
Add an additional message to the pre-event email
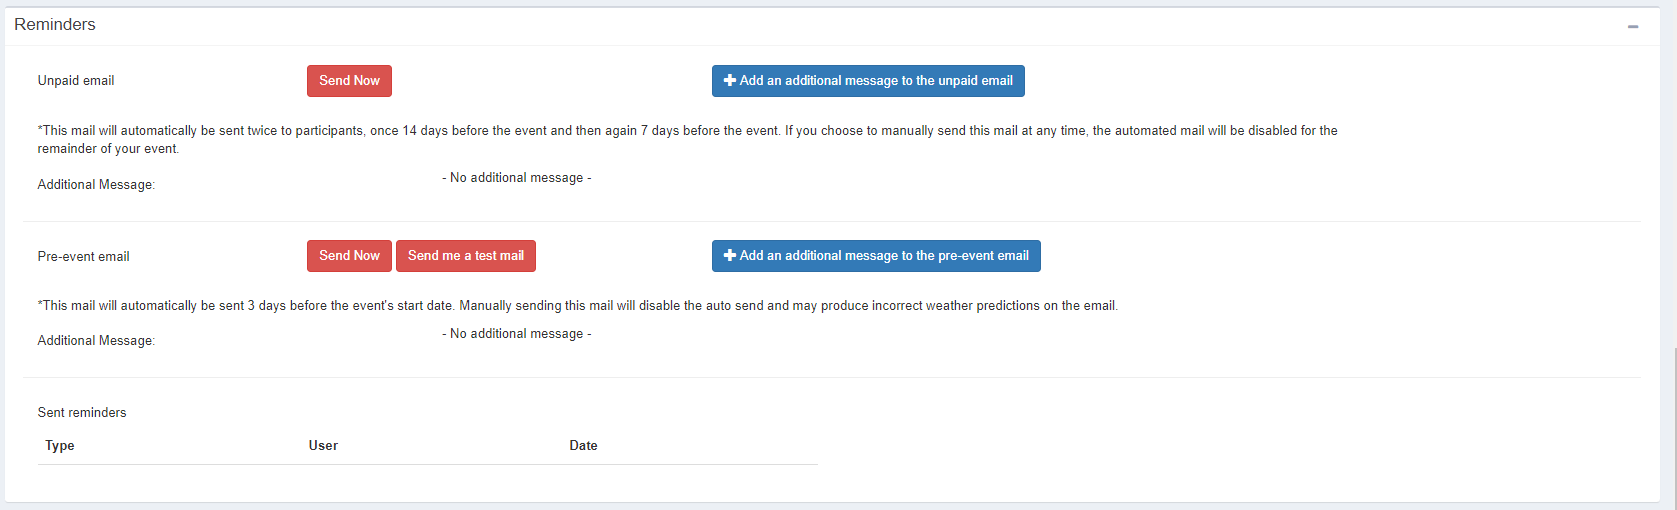tap(876, 256)
